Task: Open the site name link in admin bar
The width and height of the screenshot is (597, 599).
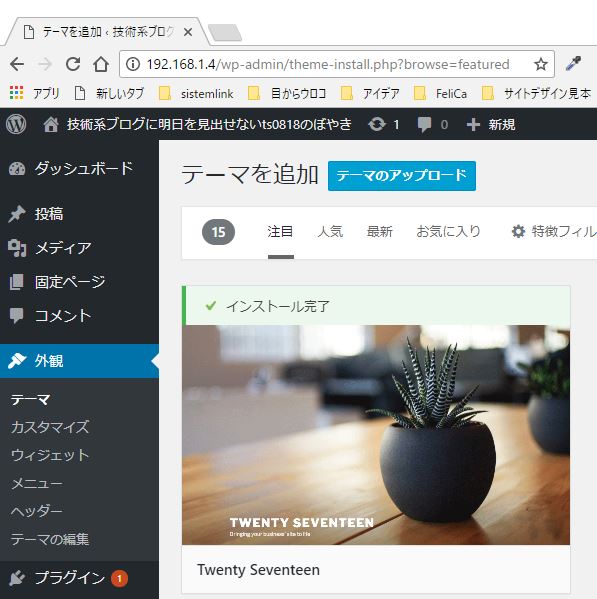Action: [x=209, y=125]
